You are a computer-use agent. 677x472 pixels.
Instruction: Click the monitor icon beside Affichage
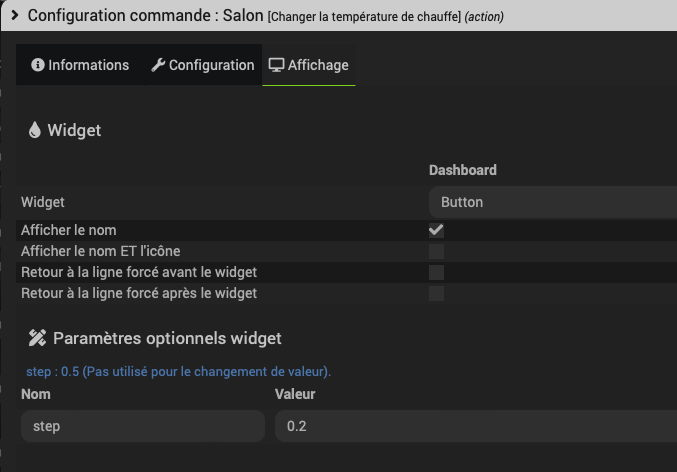[x=276, y=65]
